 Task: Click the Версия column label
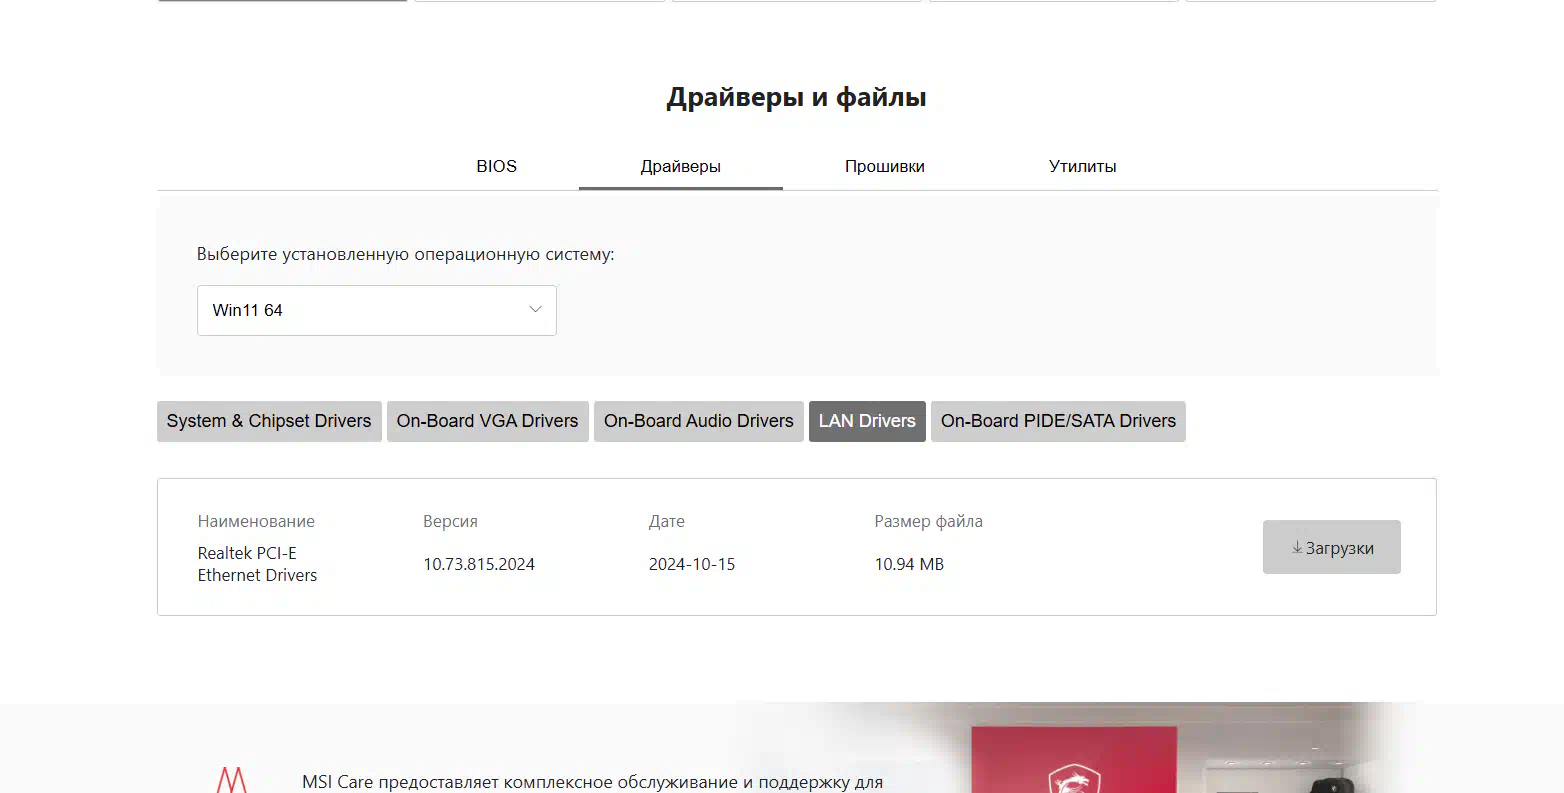(450, 521)
